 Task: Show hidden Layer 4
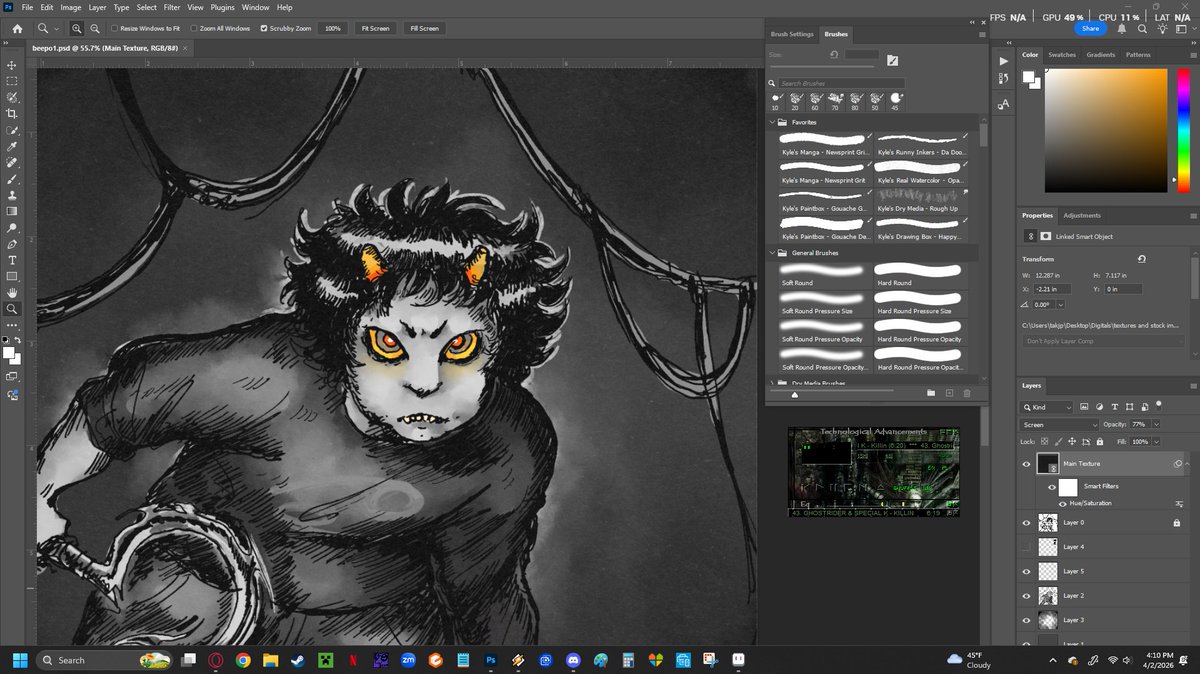pyautogui.click(x=1026, y=547)
